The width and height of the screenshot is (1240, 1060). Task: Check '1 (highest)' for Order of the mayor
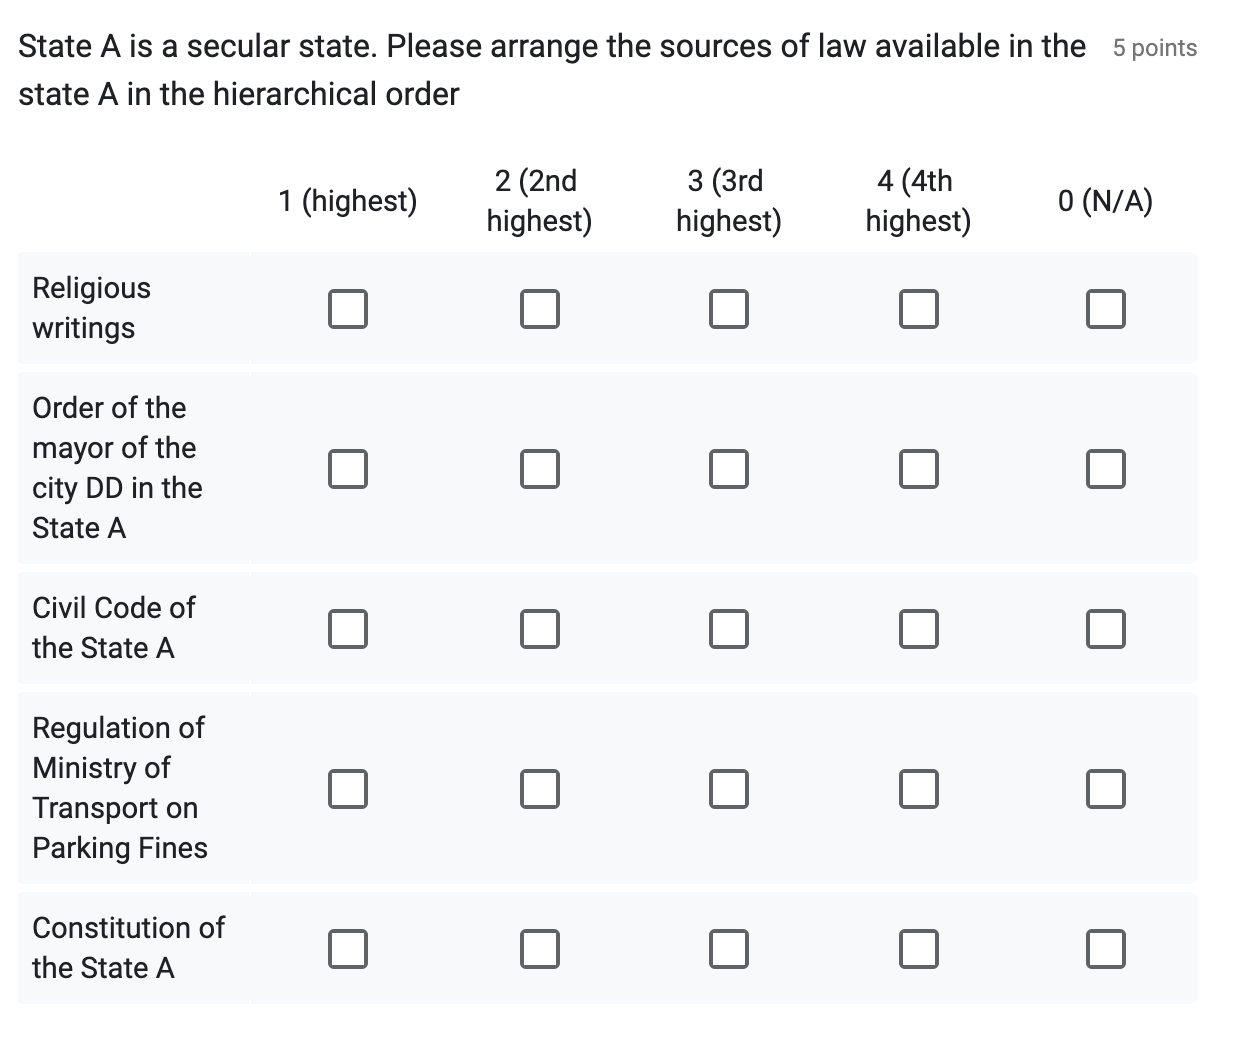(348, 468)
